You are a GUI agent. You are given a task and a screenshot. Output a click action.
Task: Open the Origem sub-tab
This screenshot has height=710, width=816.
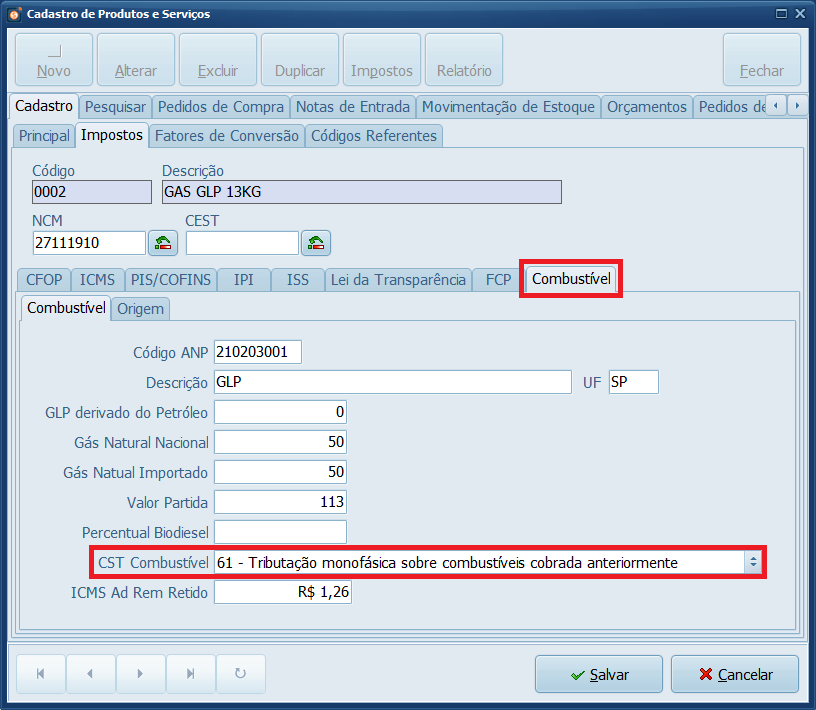click(140, 309)
